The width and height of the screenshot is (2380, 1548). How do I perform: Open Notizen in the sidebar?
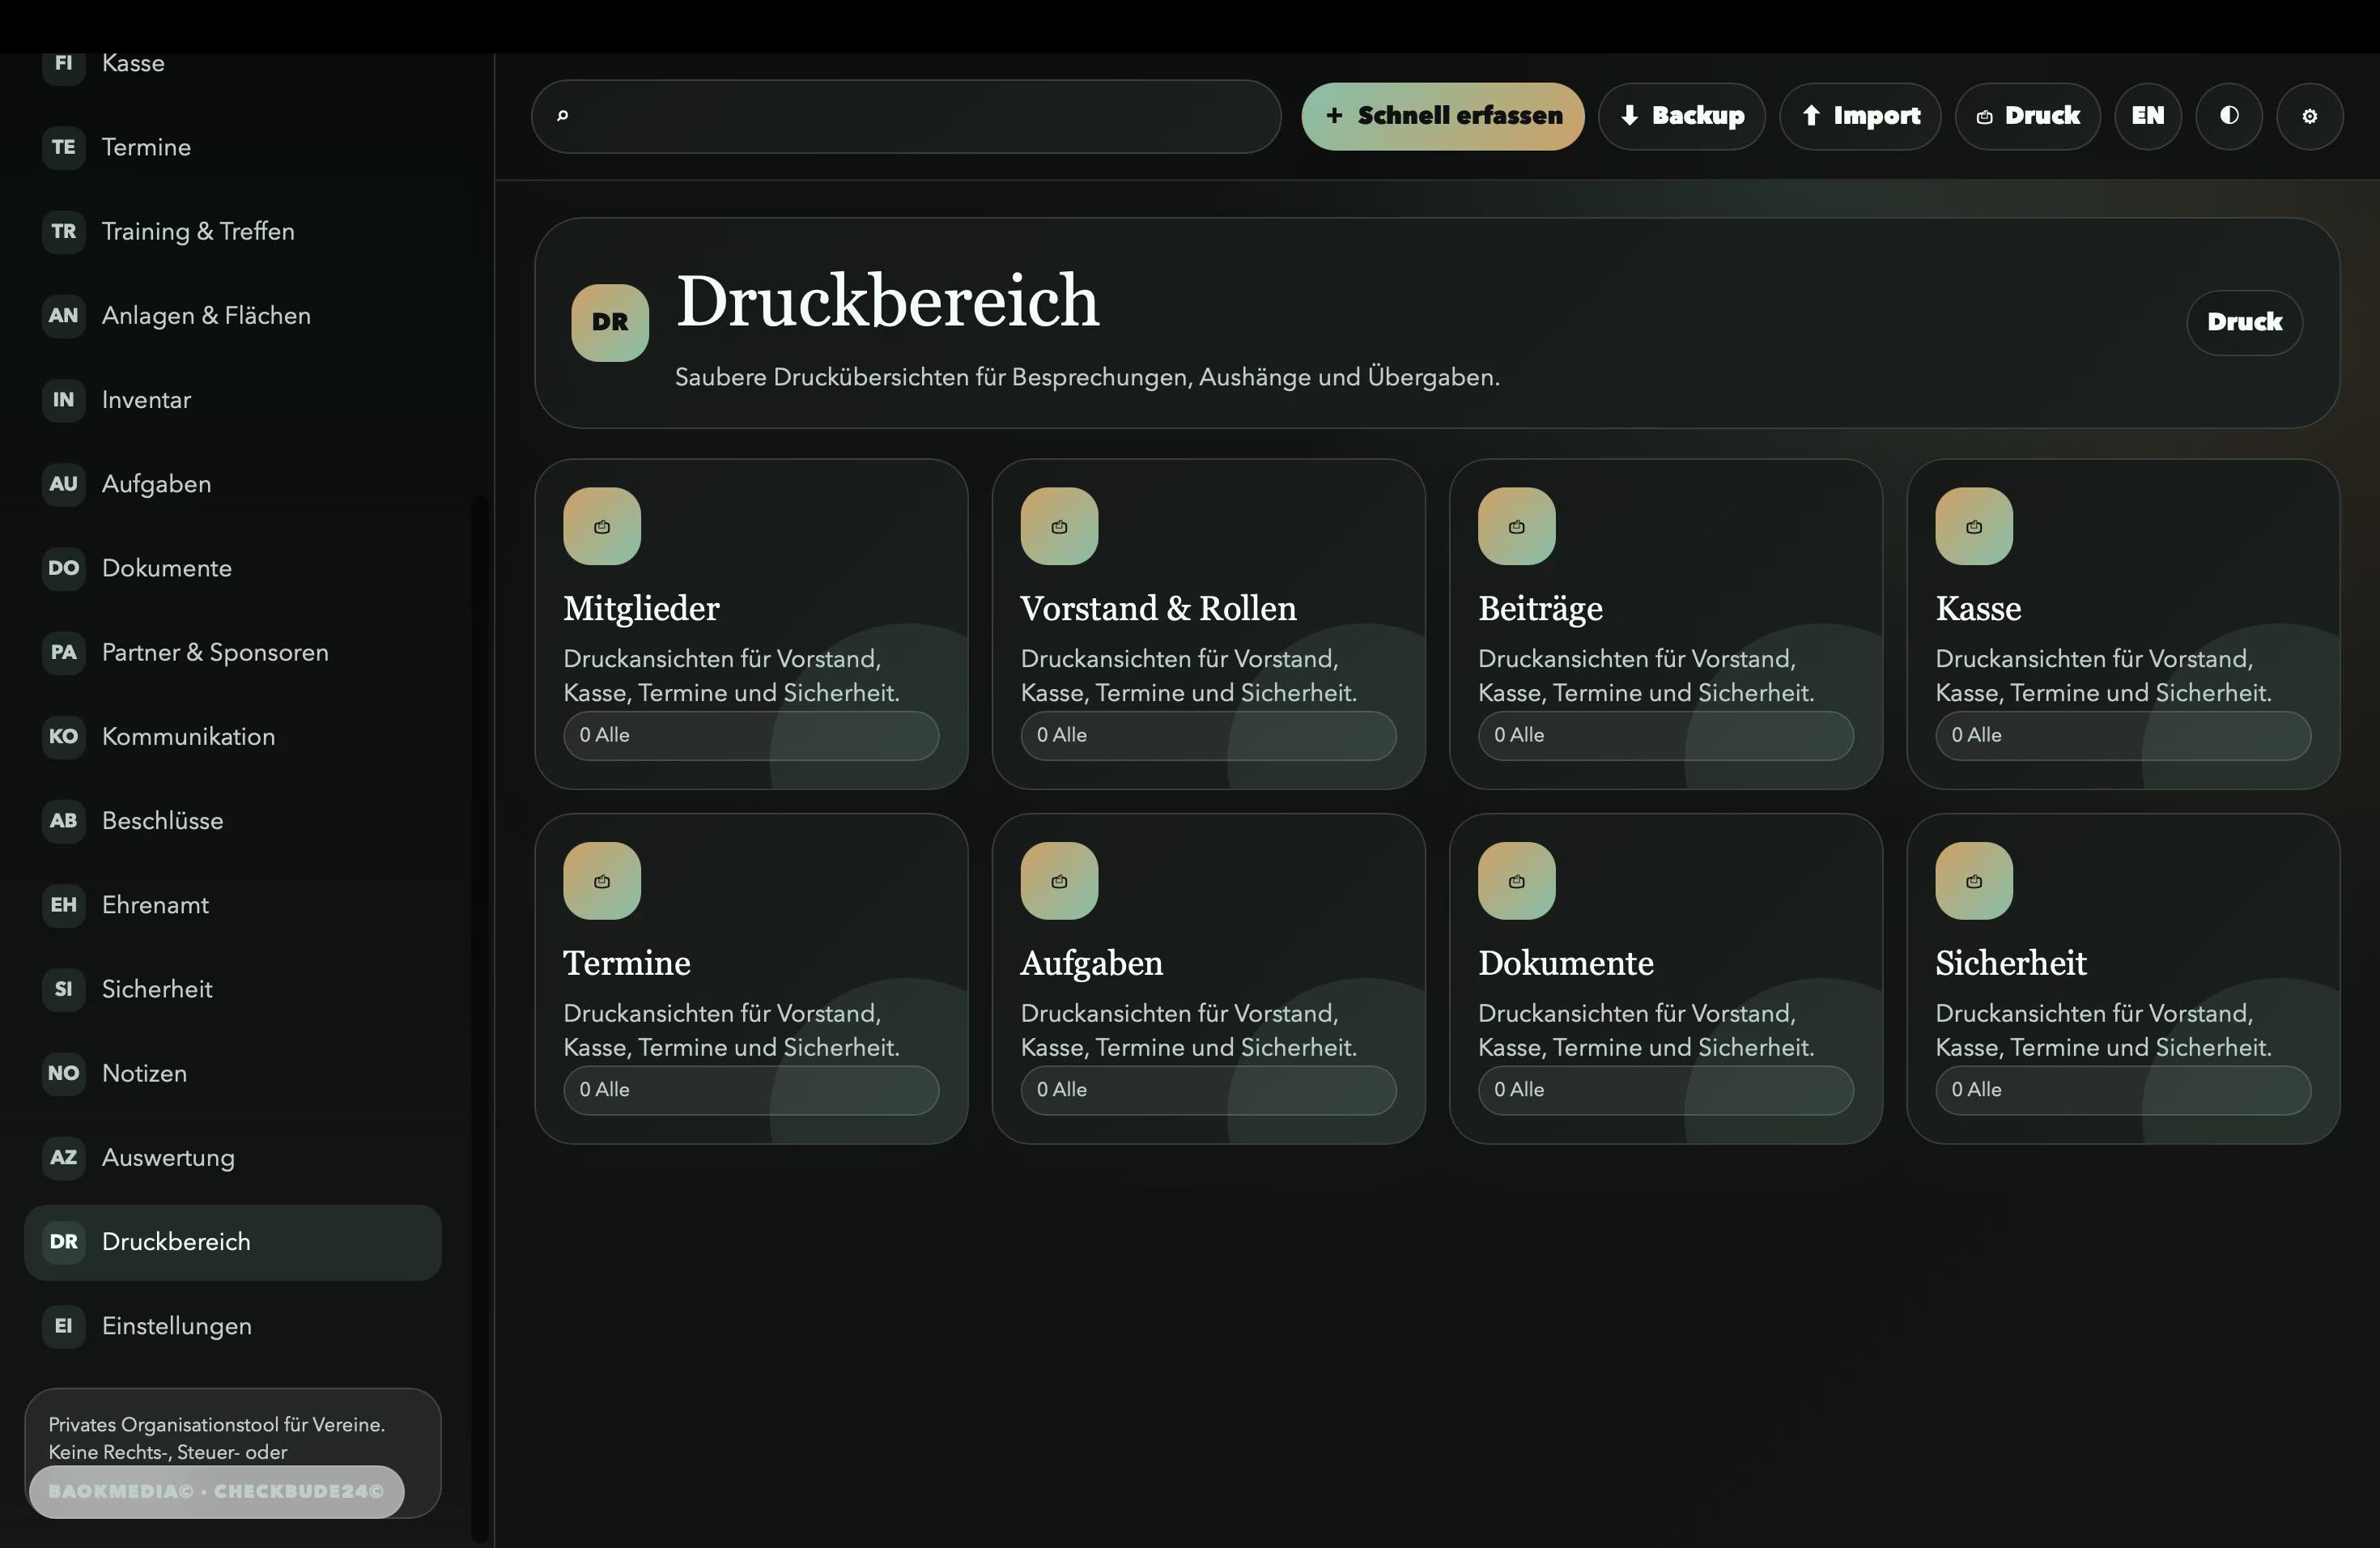point(232,1073)
